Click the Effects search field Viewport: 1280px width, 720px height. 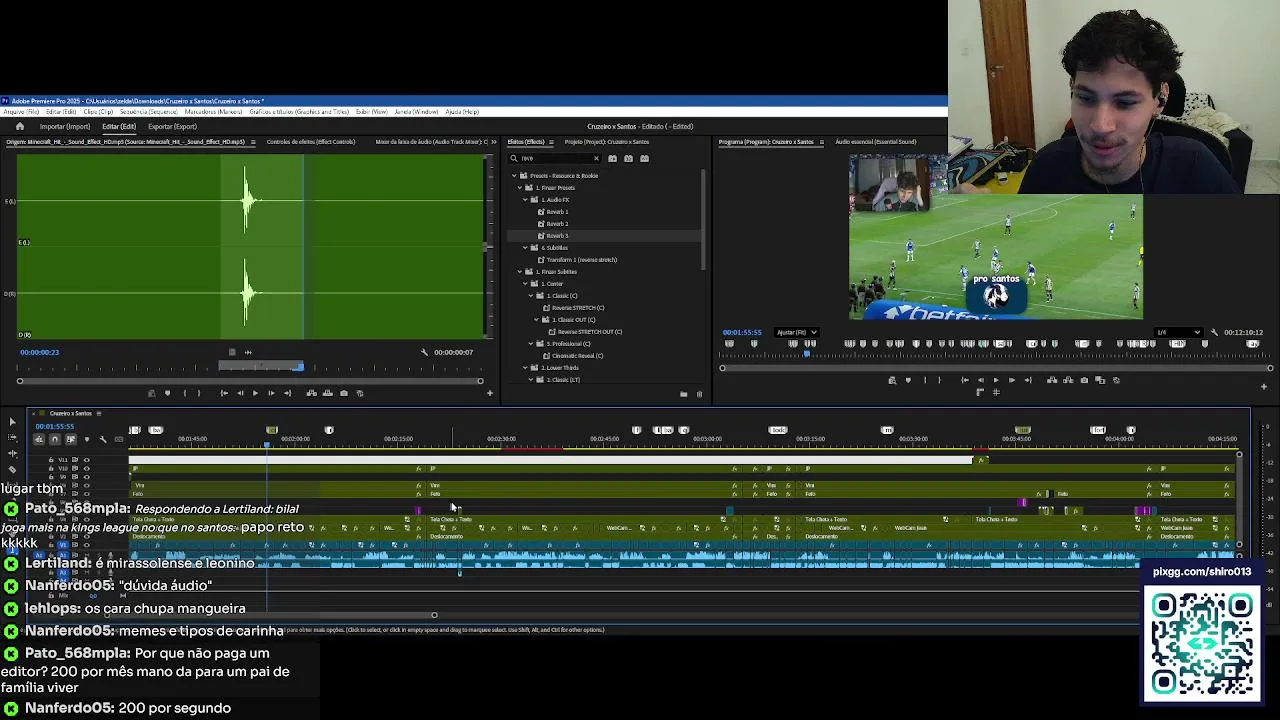556,158
